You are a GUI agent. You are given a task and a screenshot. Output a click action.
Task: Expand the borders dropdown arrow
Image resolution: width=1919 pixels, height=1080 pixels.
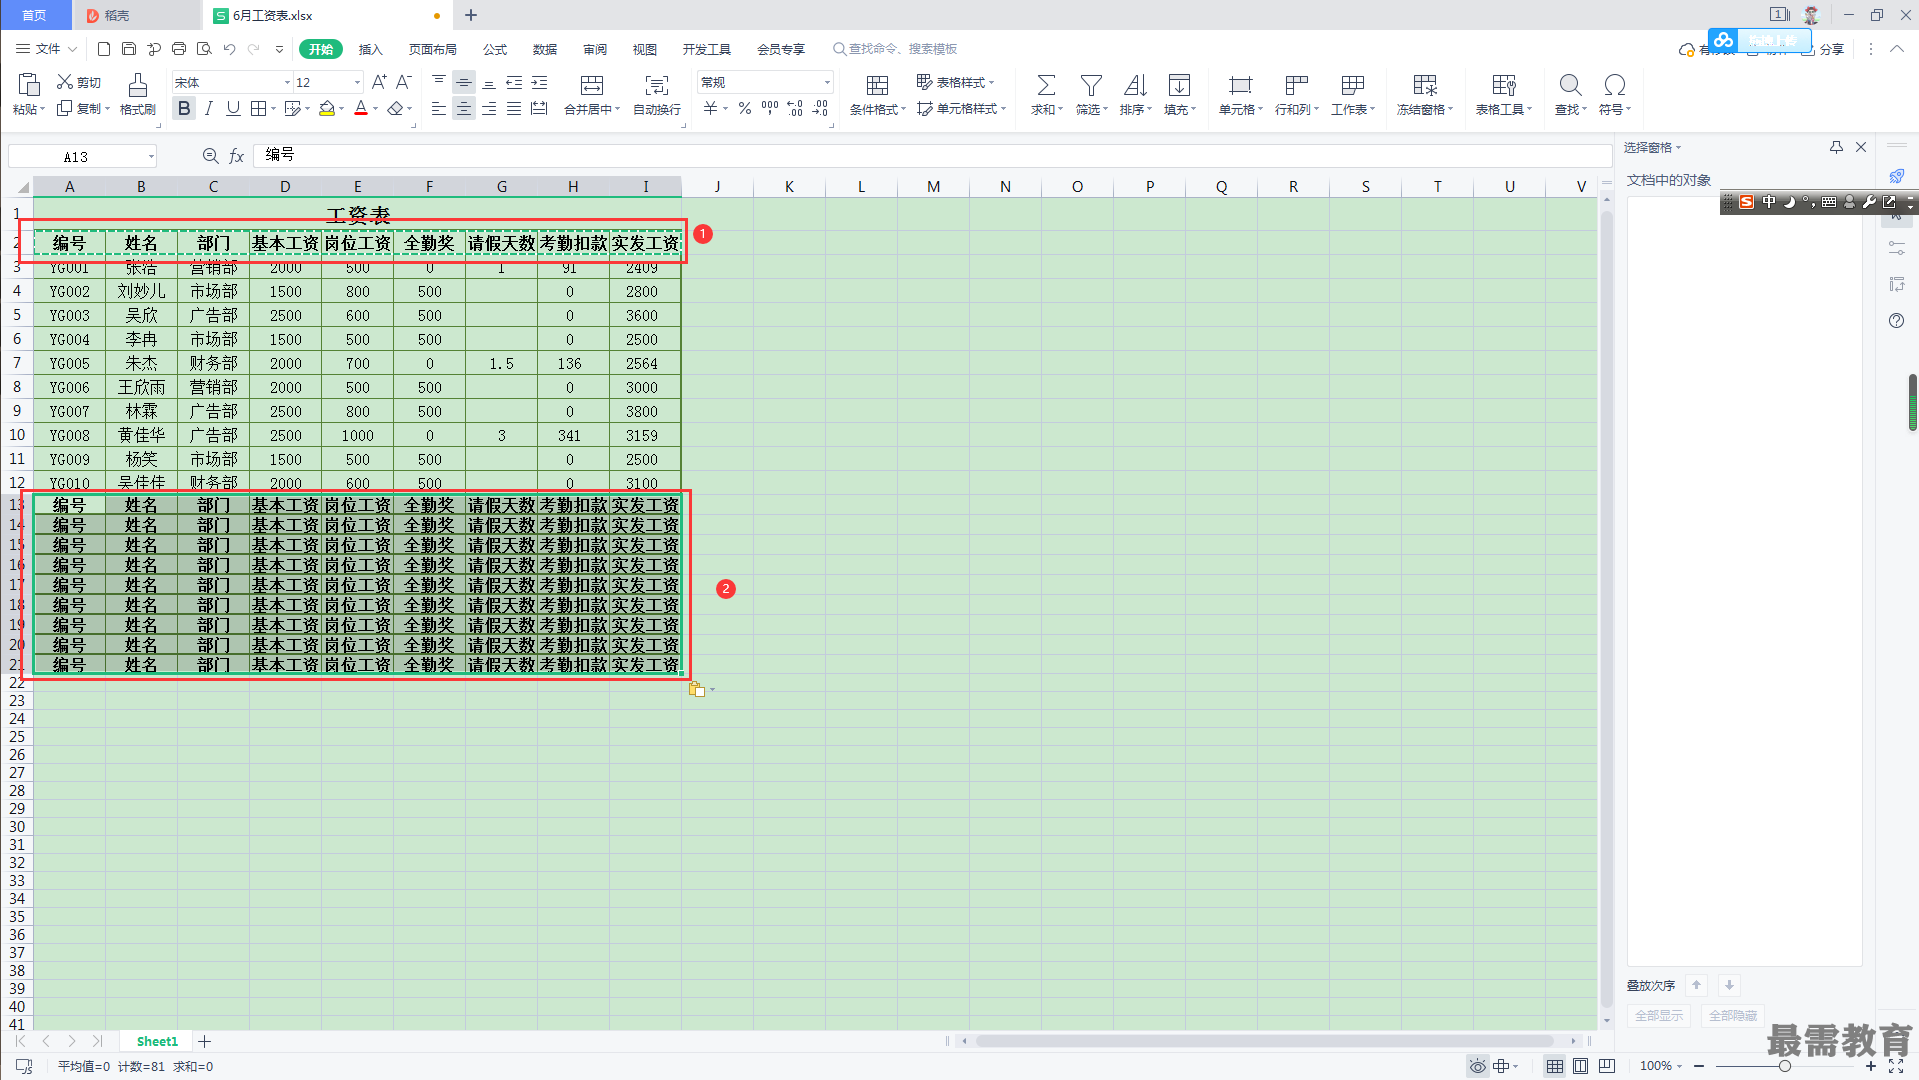click(x=274, y=109)
